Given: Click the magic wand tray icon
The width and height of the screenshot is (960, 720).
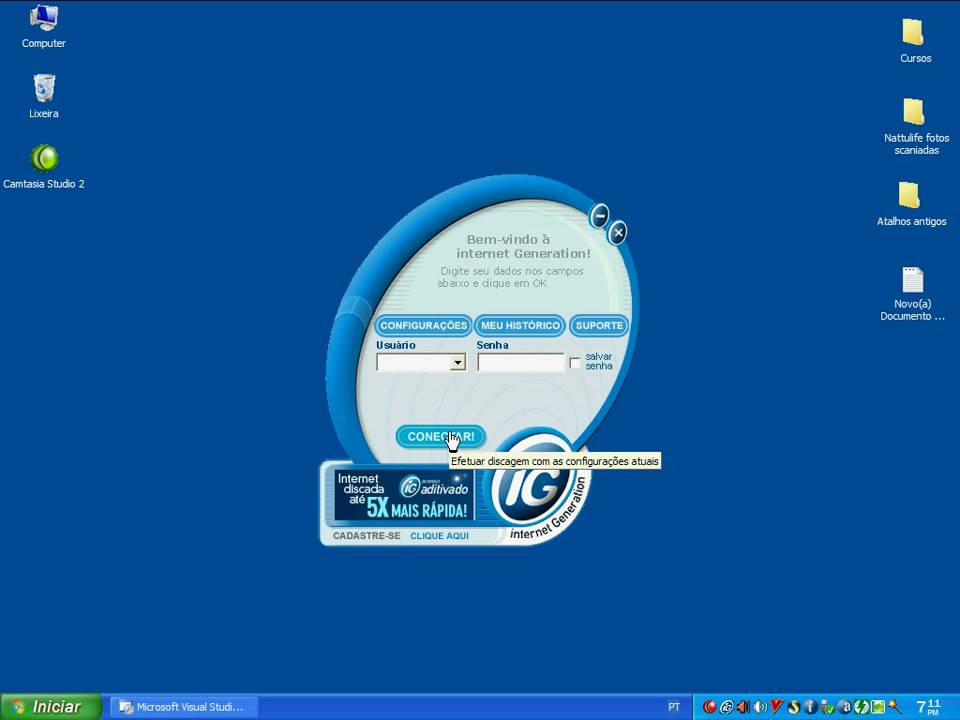Looking at the screenshot, I should (x=895, y=707).
